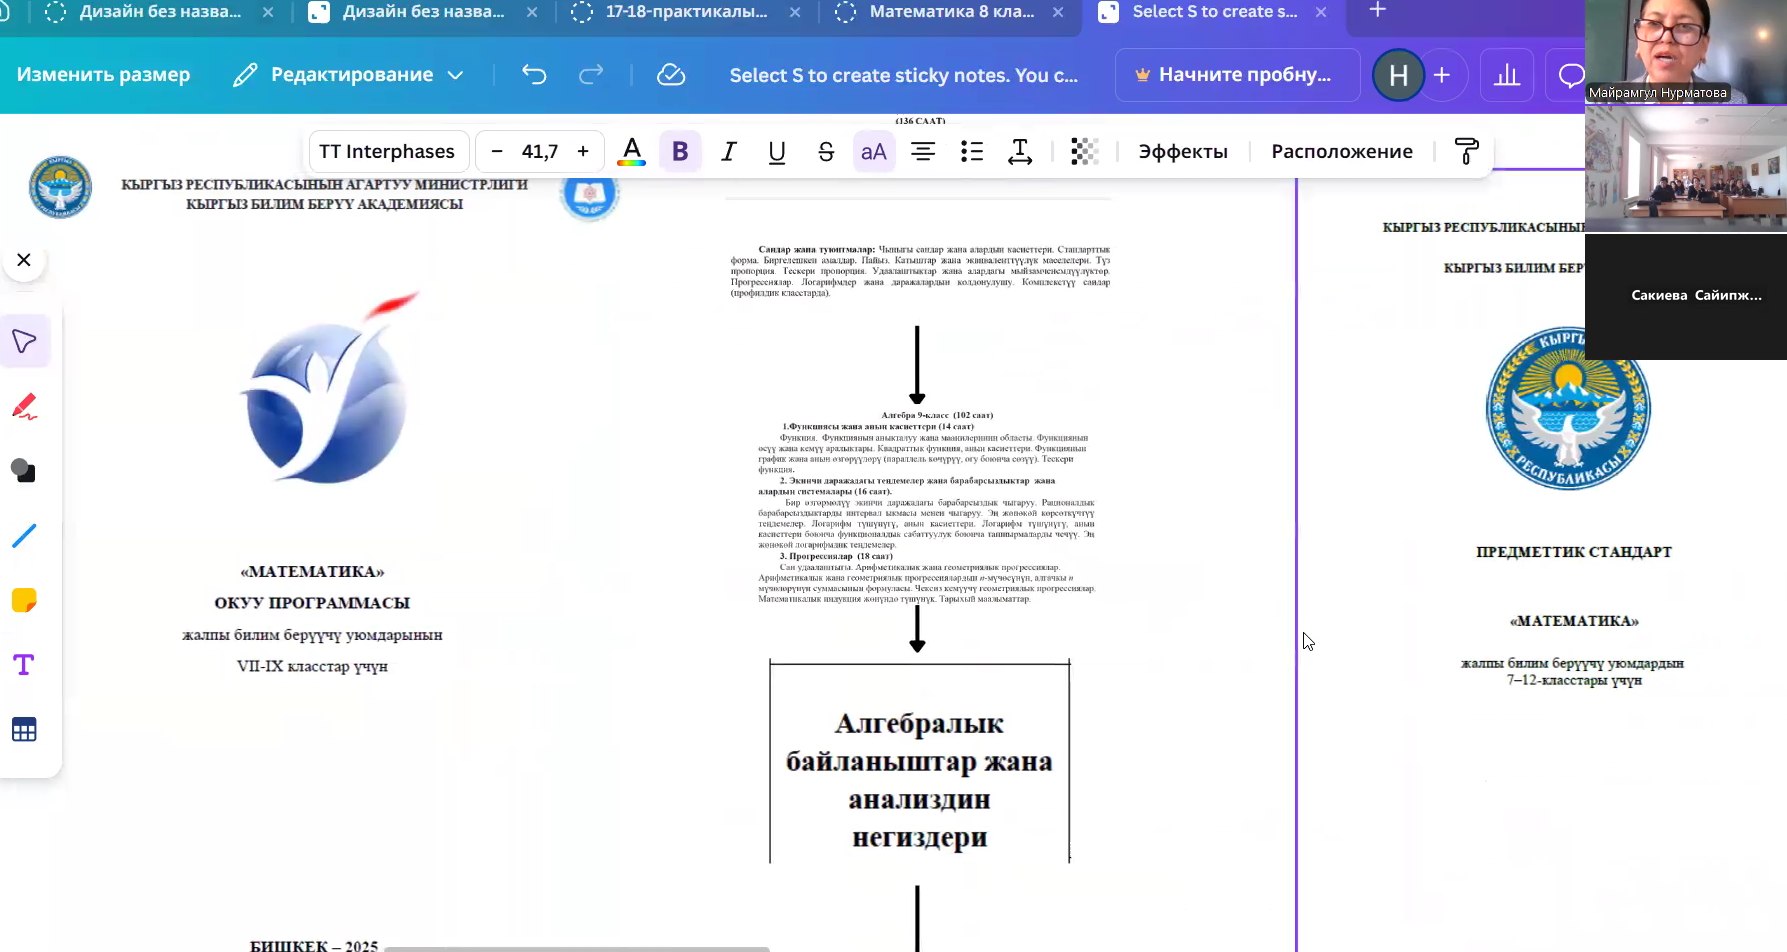Select the pointer selection tool in sidebar
This screenshot has height=952, width=1787.
pos(24,342)
